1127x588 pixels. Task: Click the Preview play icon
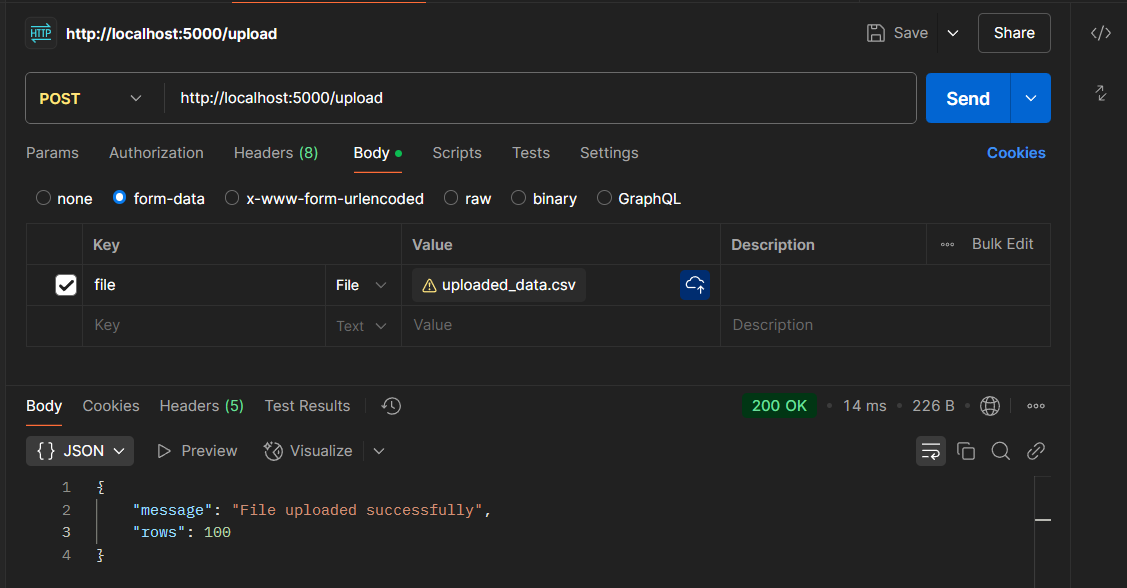[164, 451]
